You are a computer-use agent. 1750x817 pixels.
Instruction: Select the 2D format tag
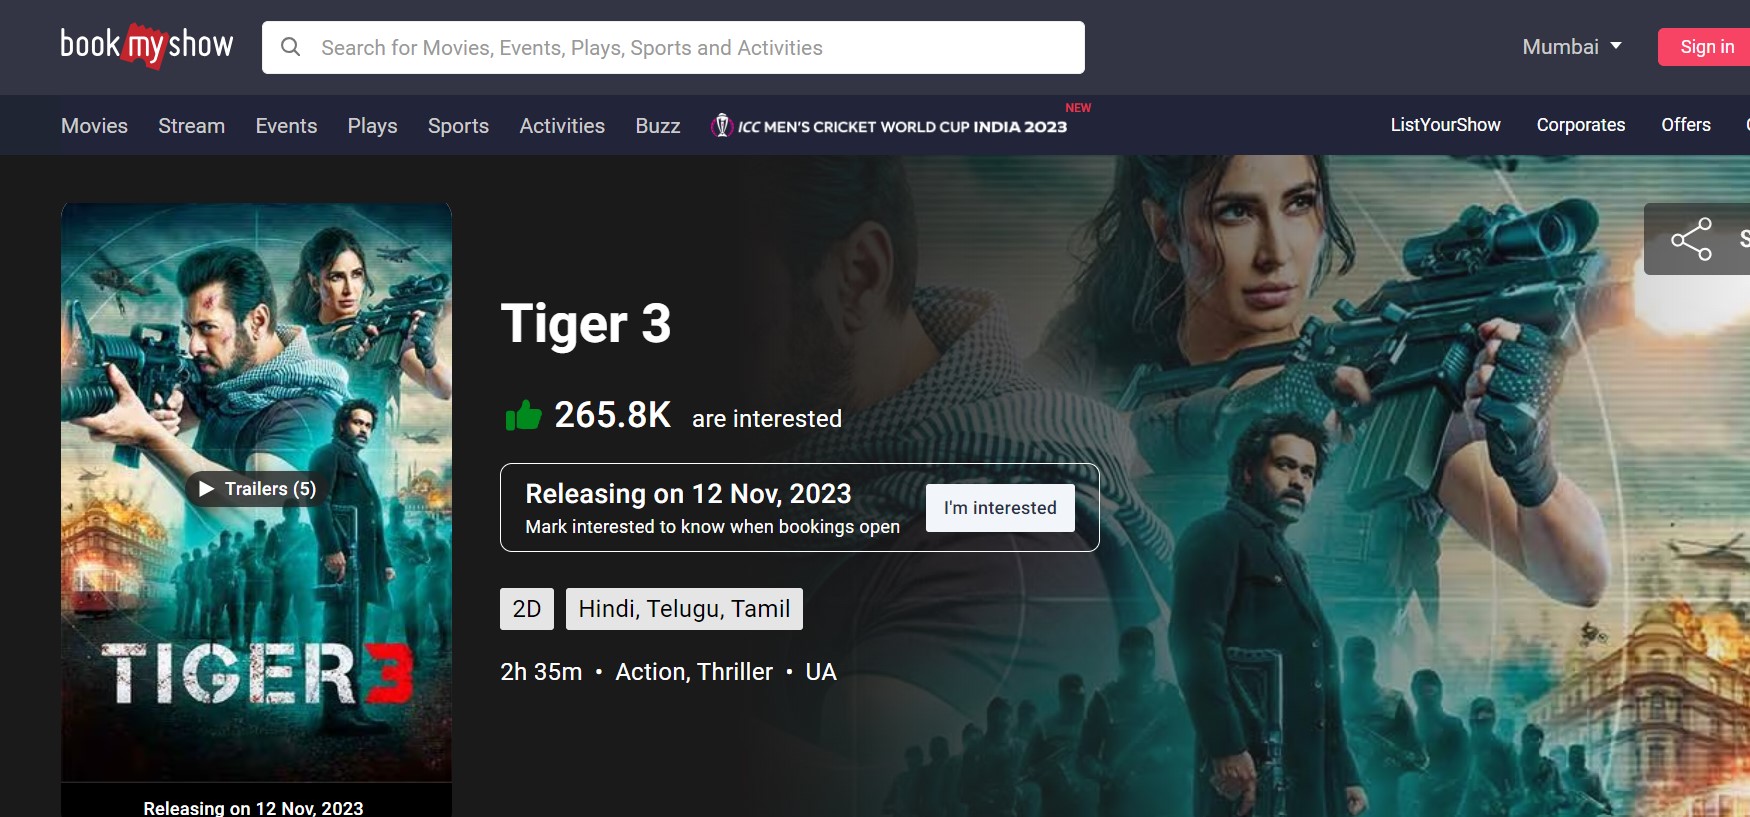pyautogui.click(x=526, y=609)
